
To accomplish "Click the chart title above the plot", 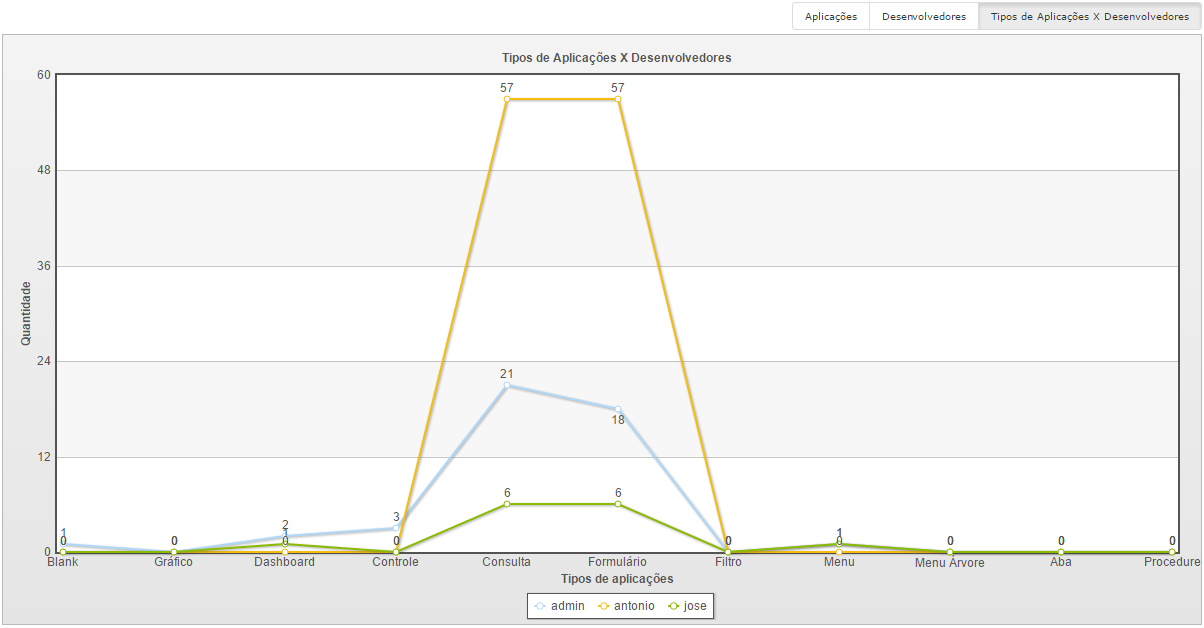I will click(x=617, y=57).
